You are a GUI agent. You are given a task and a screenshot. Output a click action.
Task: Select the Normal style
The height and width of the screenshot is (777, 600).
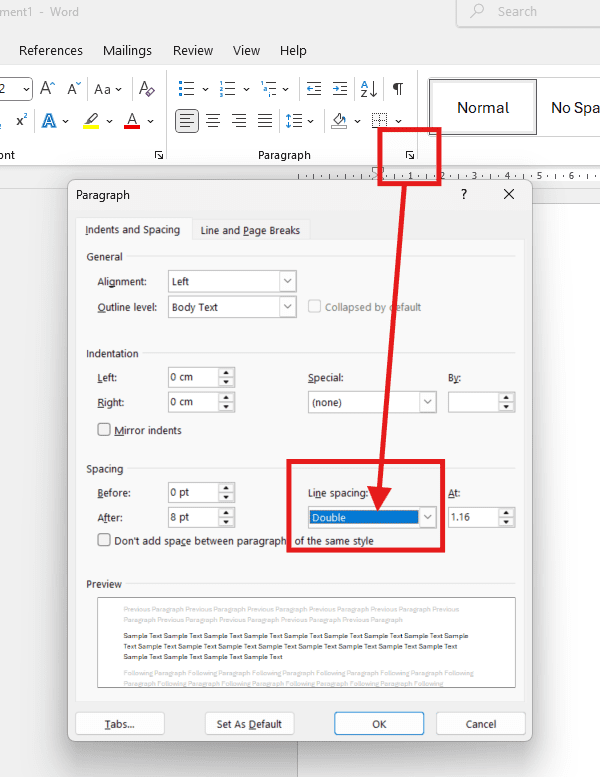483,107
